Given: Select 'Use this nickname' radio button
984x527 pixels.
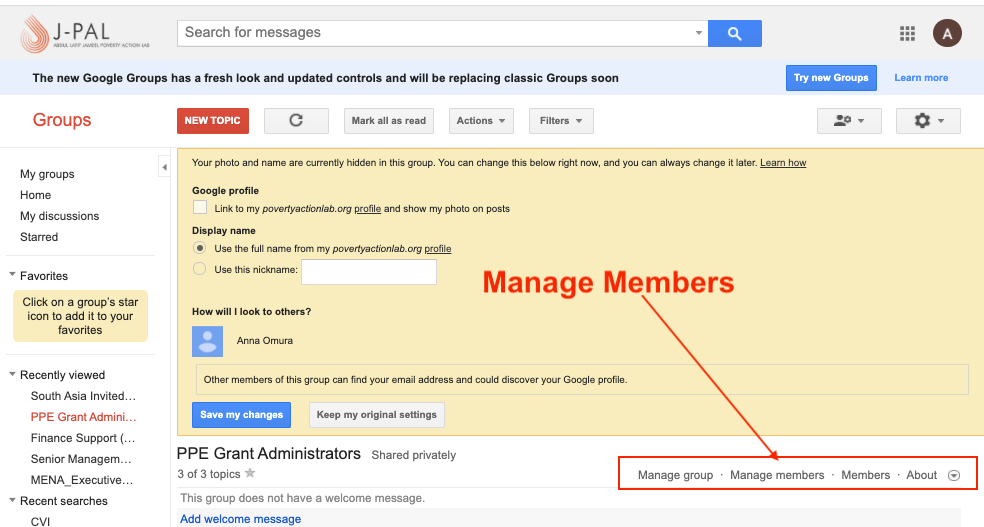Looking at the screenshot, I should (x=200, y=269).
